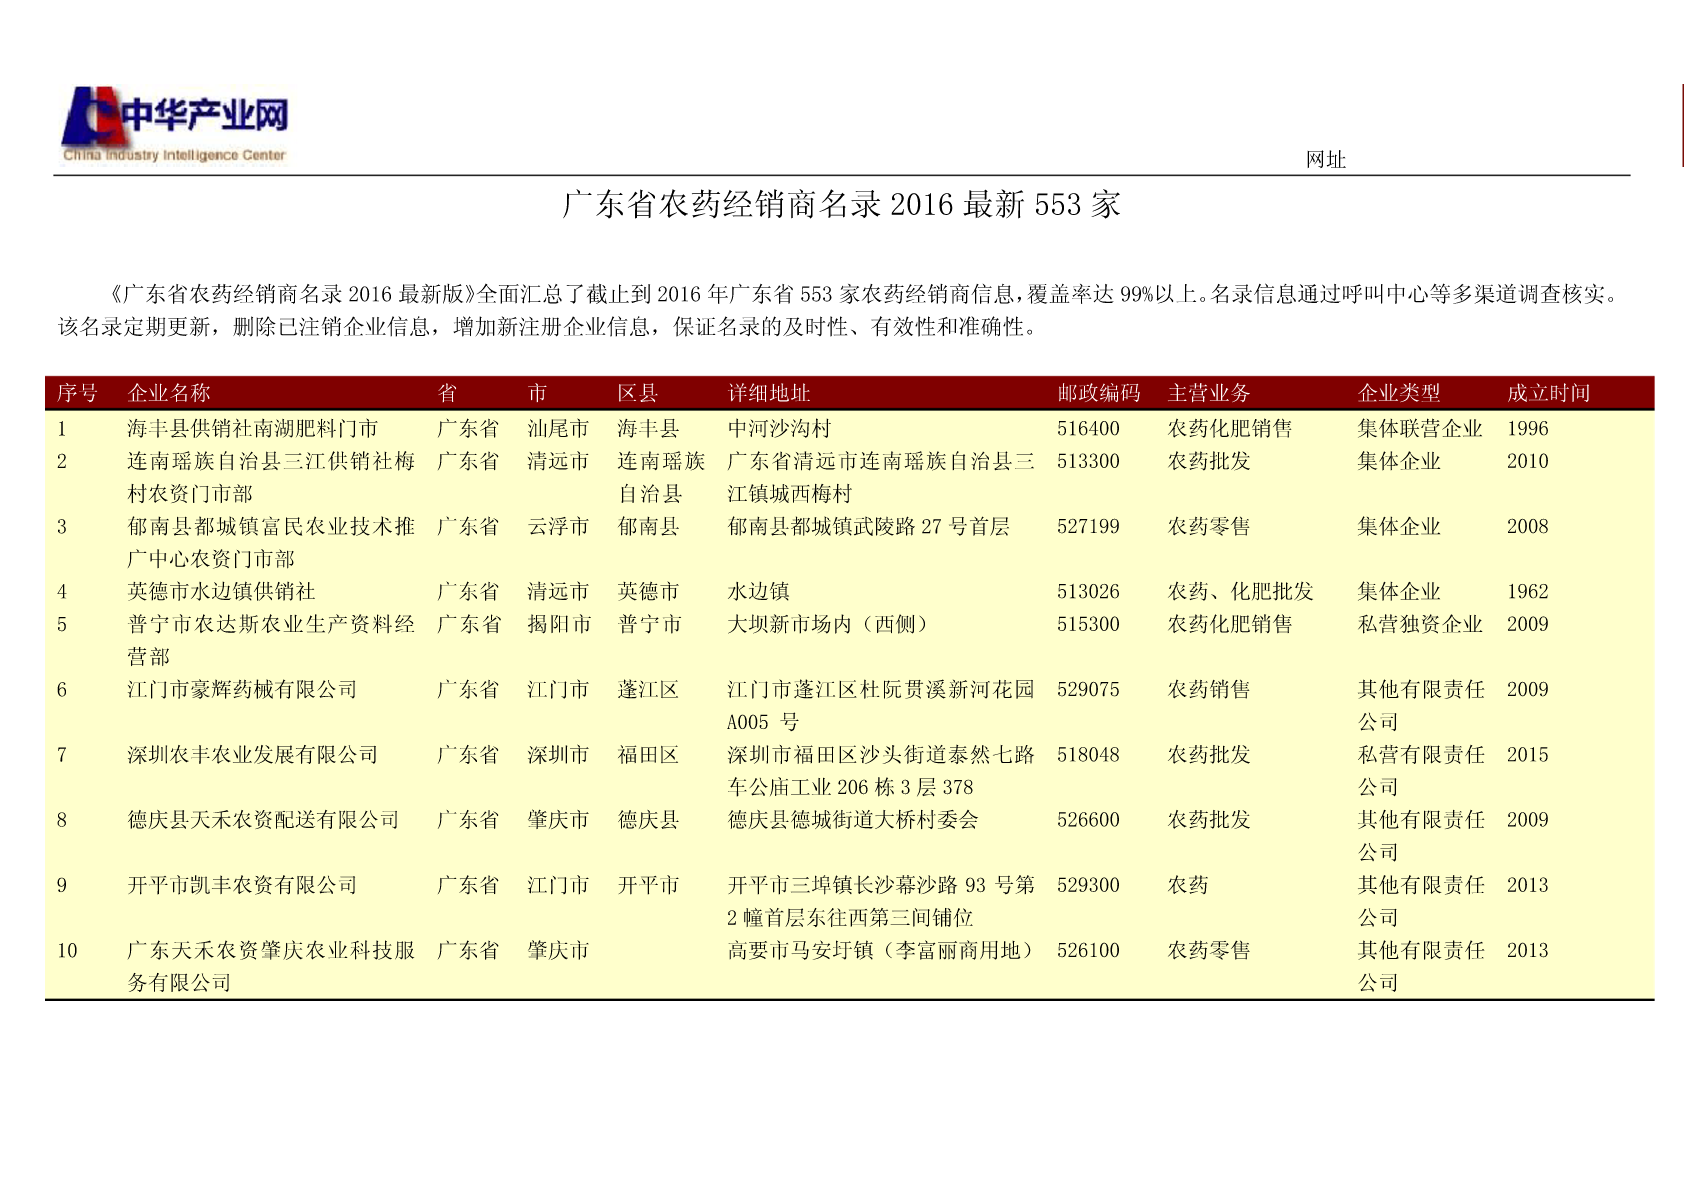
Task: Click city cell 揭阳市
Action: click(558, 624)
